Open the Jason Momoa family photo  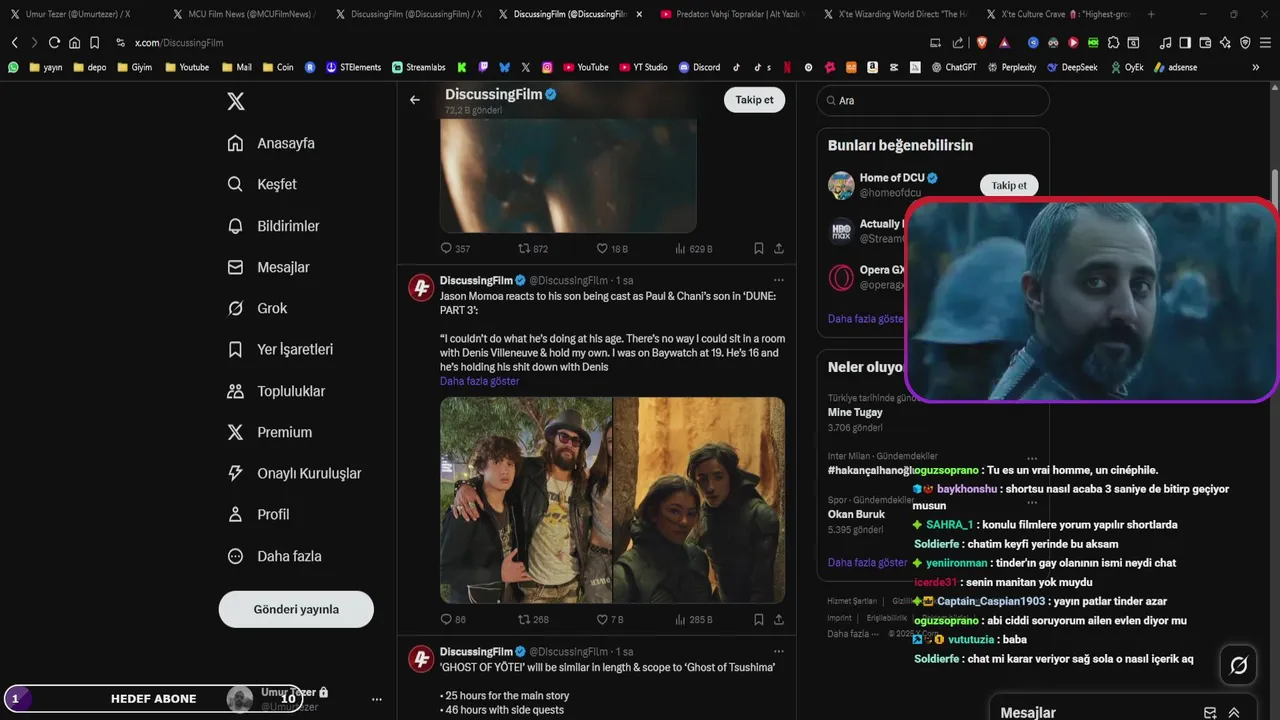(526, 500)
